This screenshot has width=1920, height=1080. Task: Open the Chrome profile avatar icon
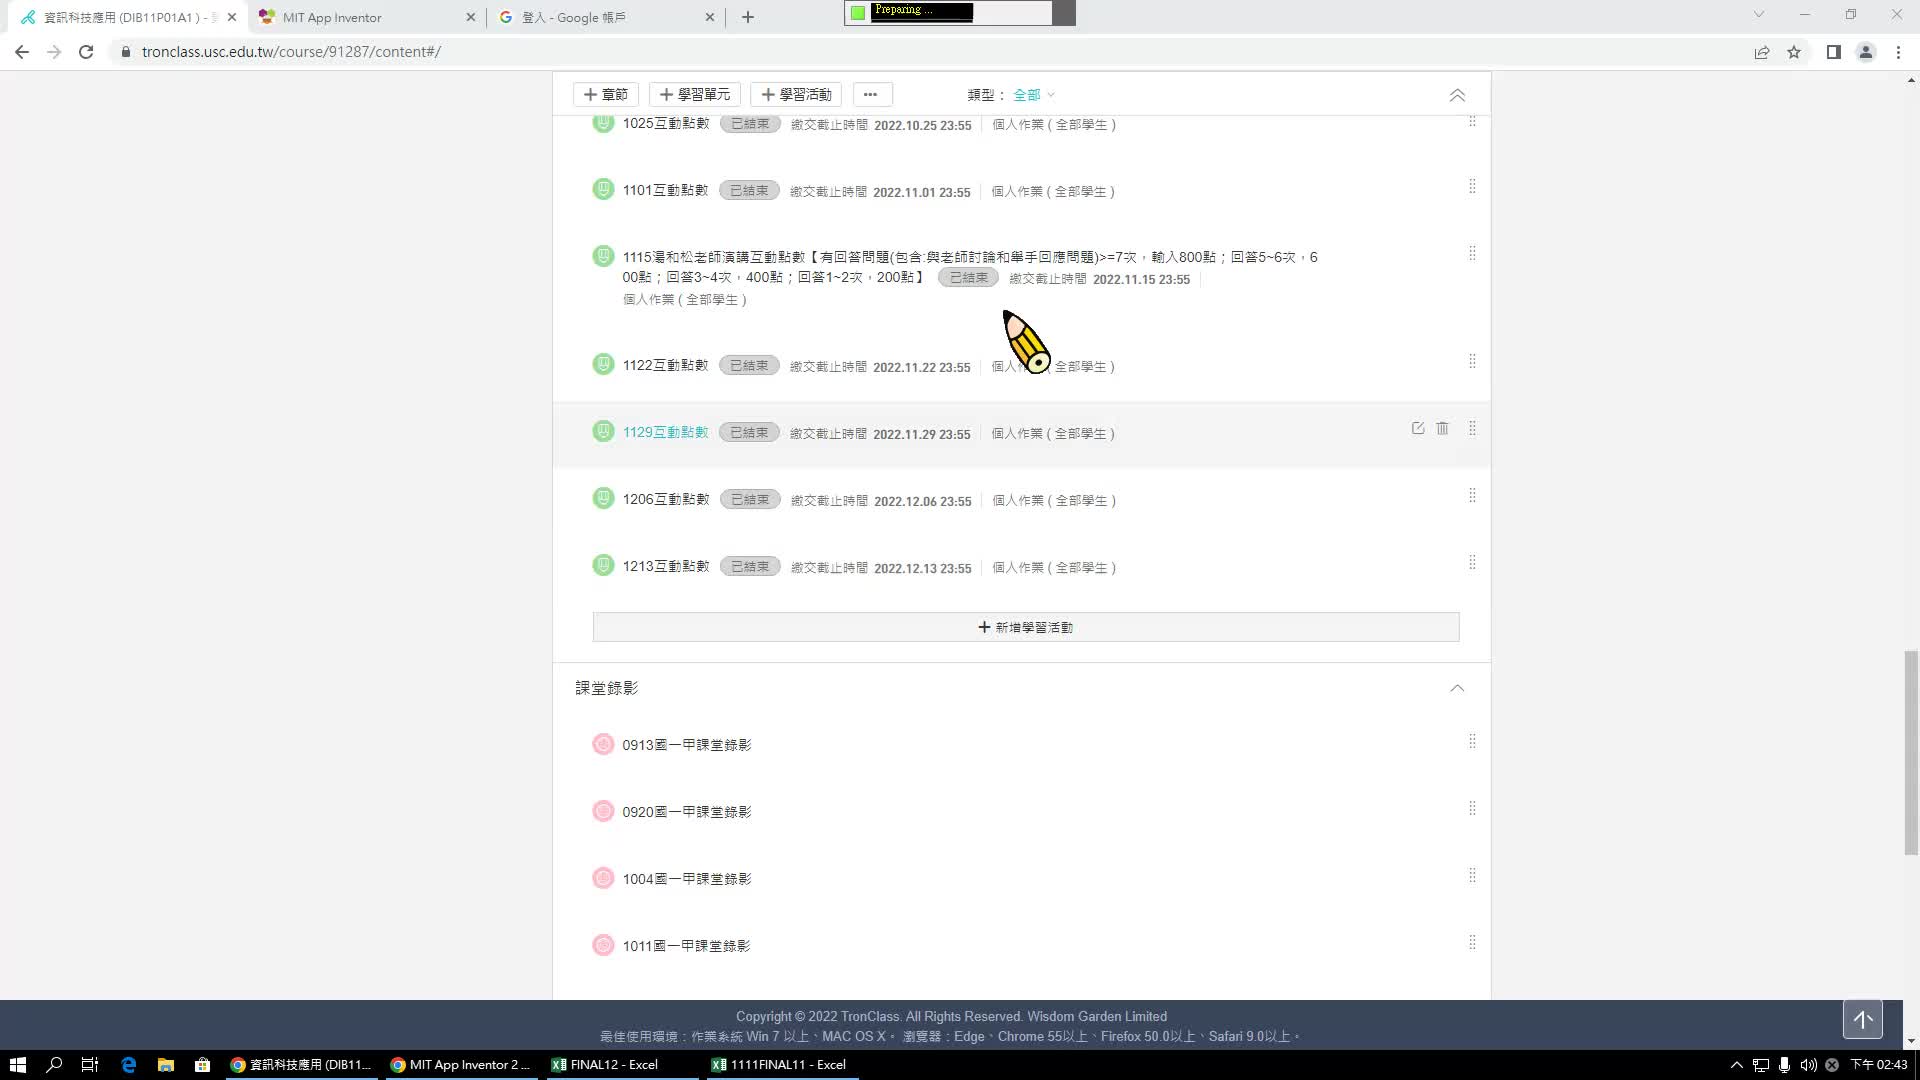click(1865, 52)
